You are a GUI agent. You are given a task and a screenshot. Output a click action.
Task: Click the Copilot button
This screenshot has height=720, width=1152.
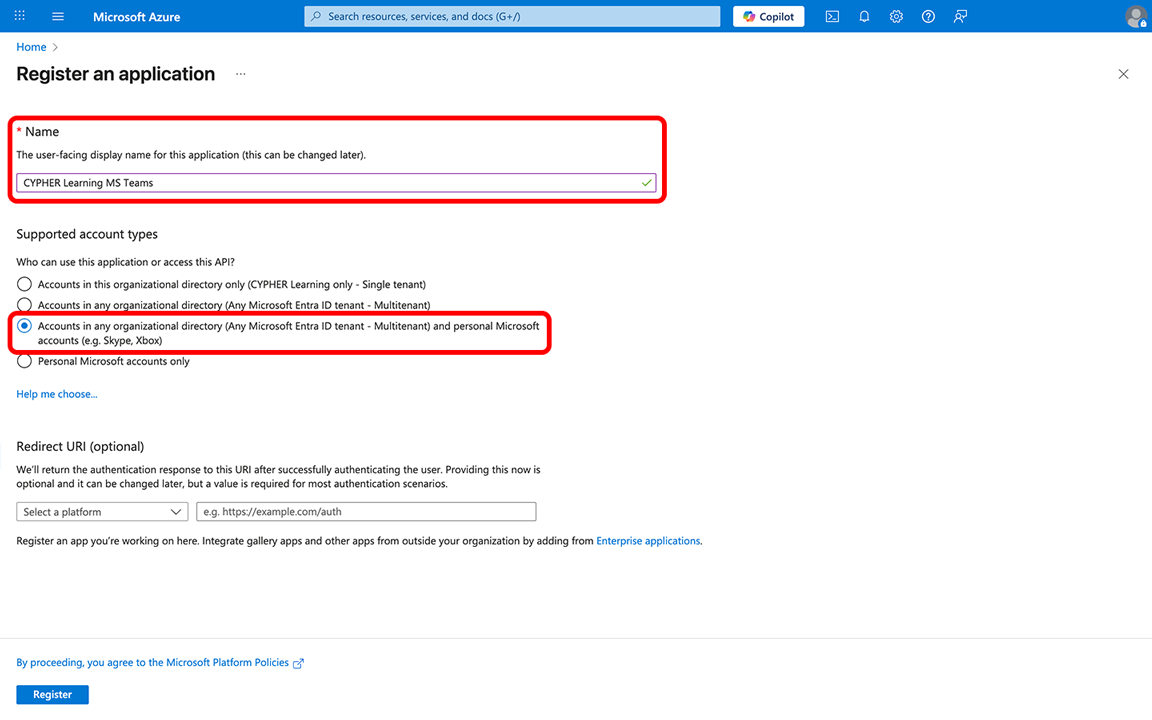click(x=768, y=16)
